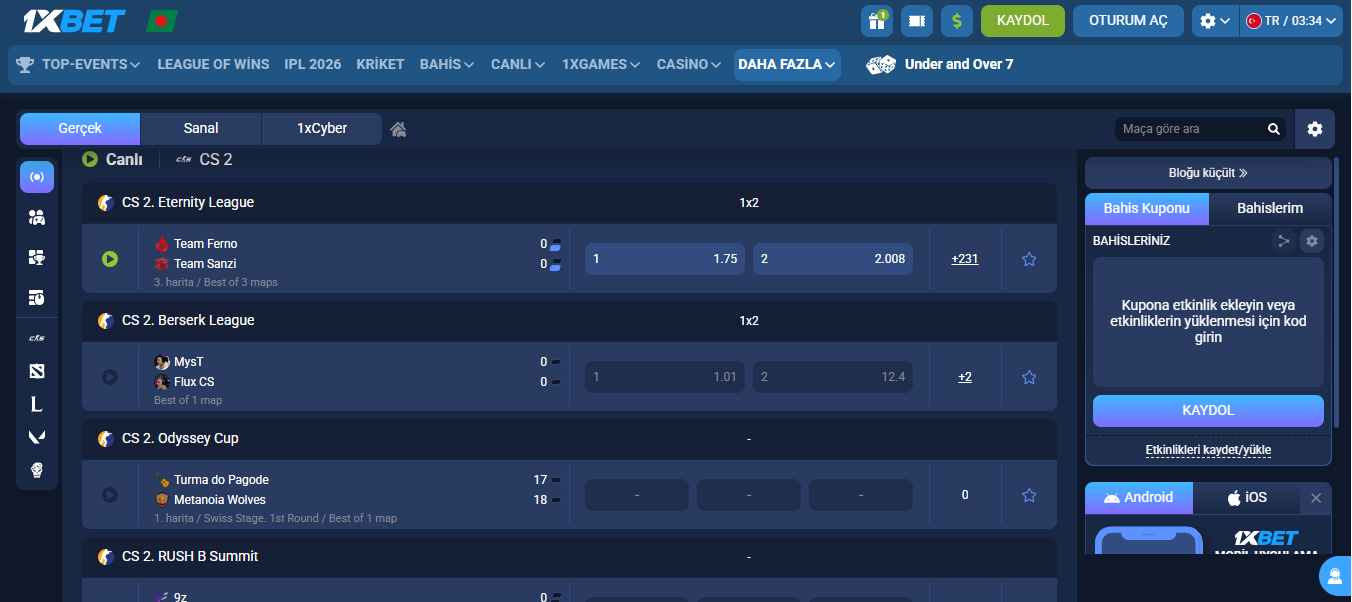Bet on Team Ferno at odds 1.75
The image size is (1352, 602).
(x=665, y=259)
